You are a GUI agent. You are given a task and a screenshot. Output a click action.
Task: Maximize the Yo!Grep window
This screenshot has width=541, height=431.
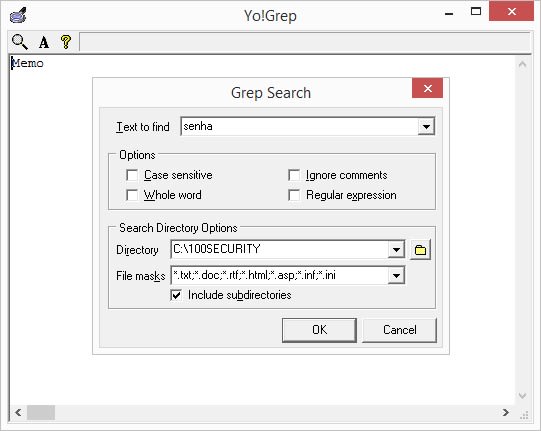coord(476,11)
